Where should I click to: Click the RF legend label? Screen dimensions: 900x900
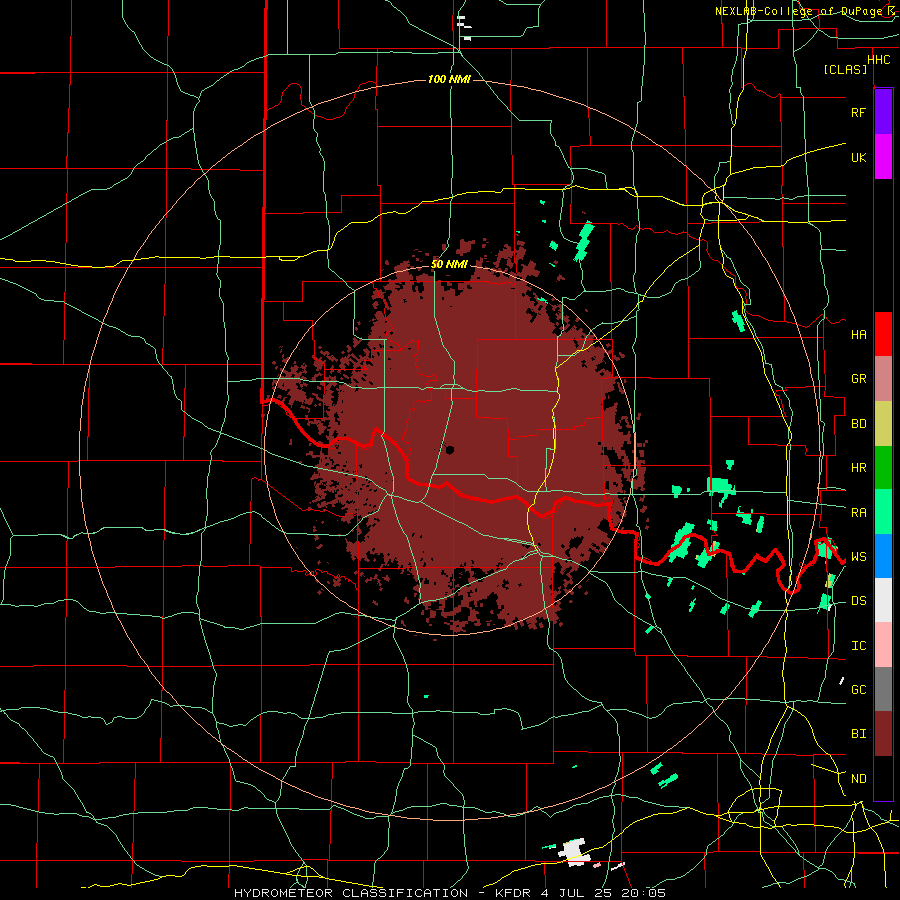(x=858, y=112)
